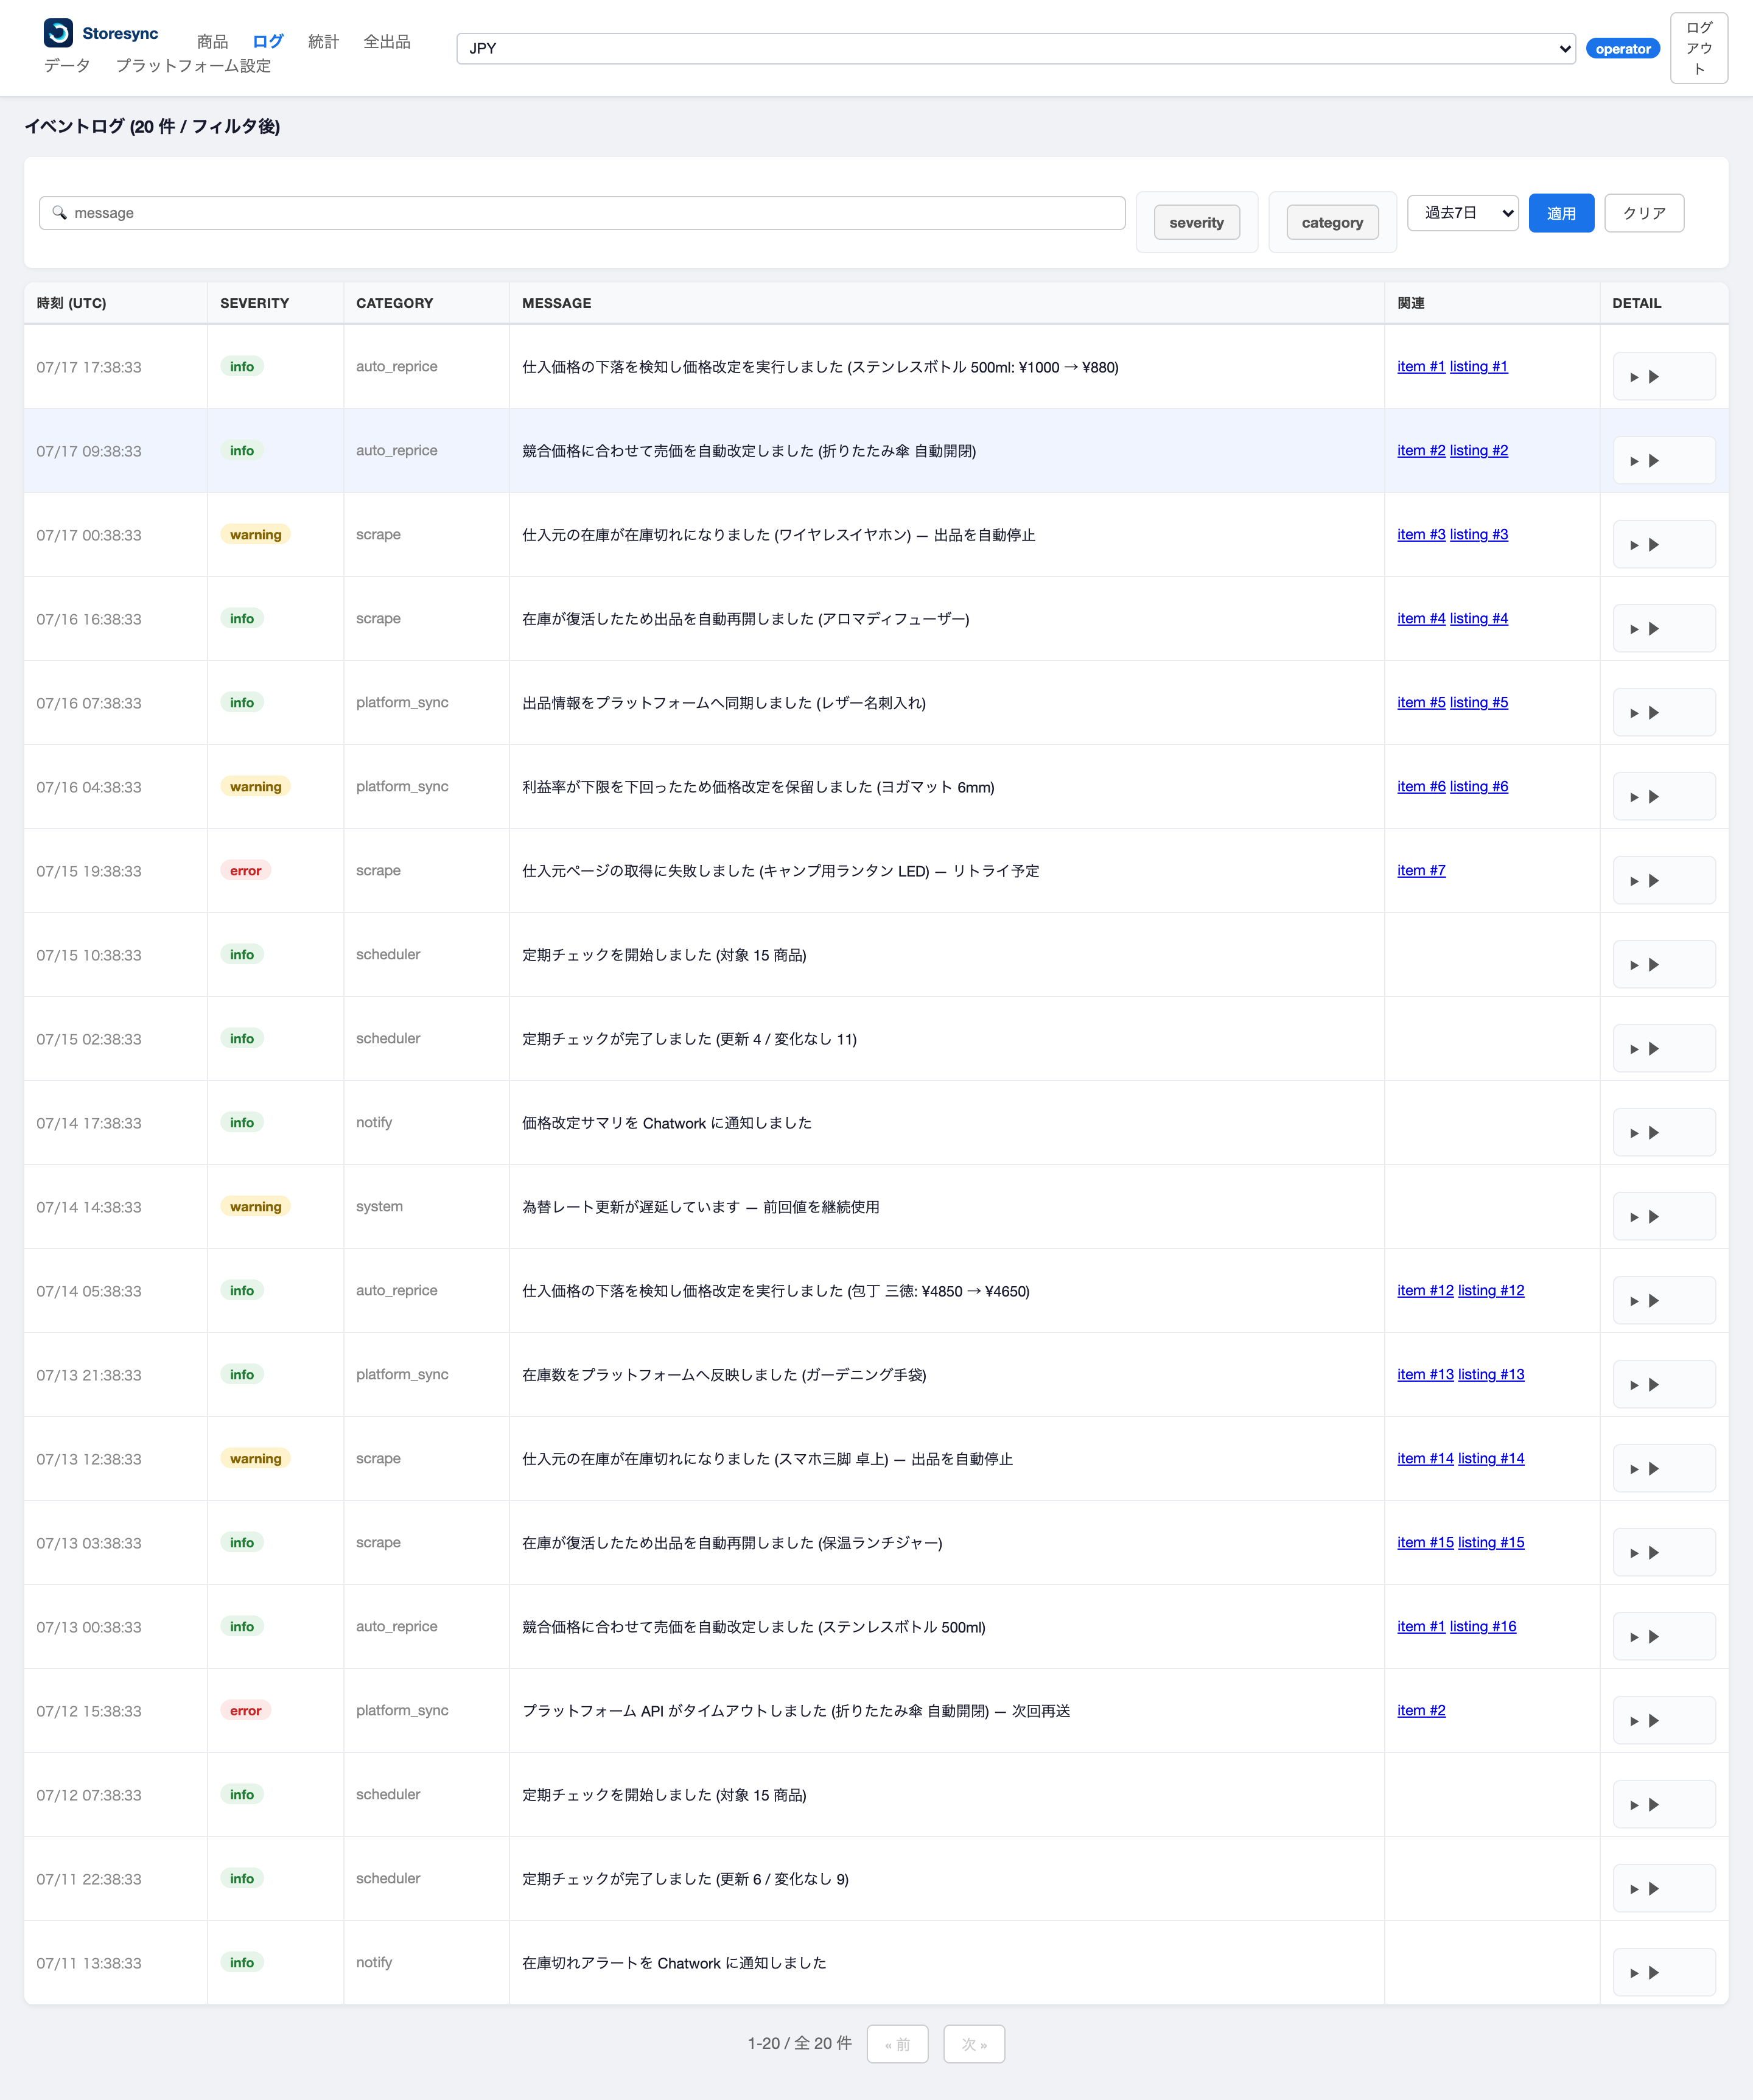The image size is (1753, 2100).
Task: Open the item #1 link in 07/17 17:38:33 row
Action: click(1421, 366)
